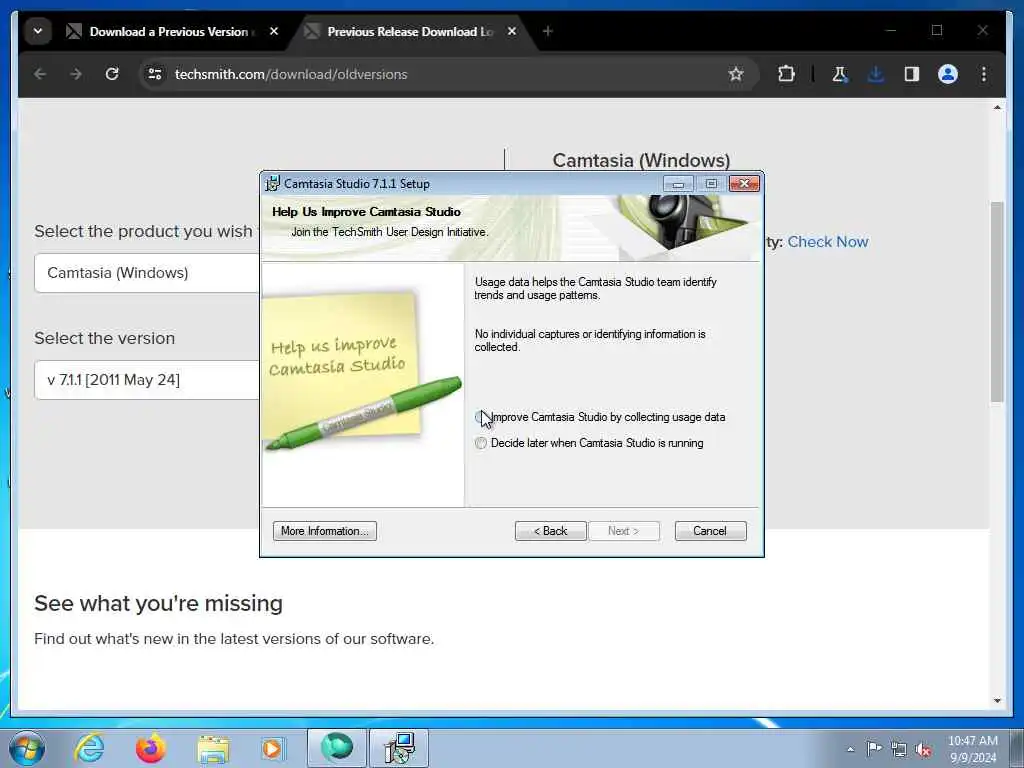Bookmark this page with the star
Image resolution: width=1024 pixels, height=768 pixels.
[x=735, y=74]
